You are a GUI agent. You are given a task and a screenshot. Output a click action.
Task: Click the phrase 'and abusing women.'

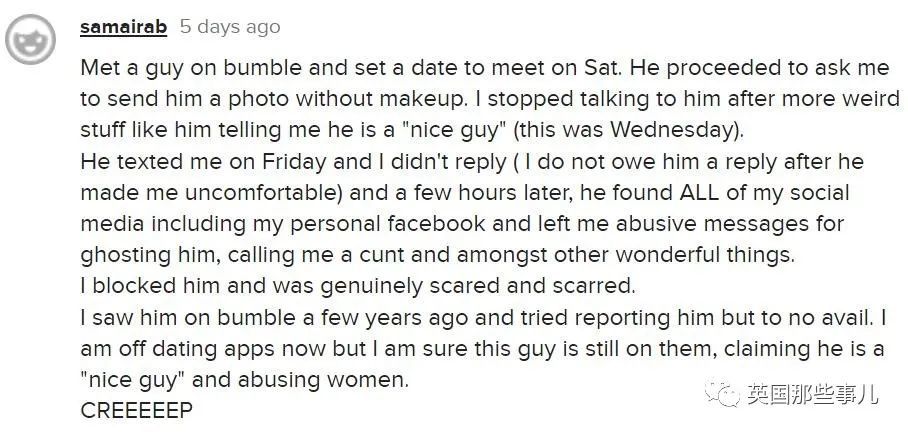pyautogui.click(x=300, y=380)
